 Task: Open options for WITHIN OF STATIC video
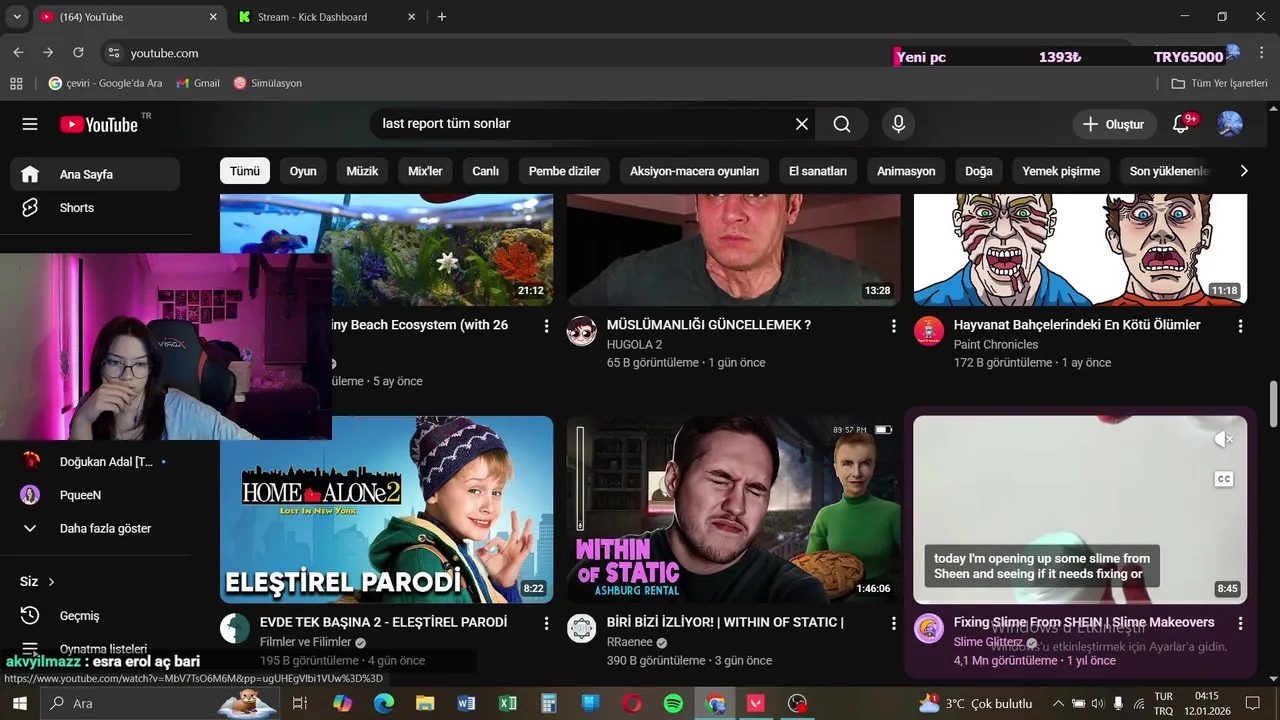893,623
